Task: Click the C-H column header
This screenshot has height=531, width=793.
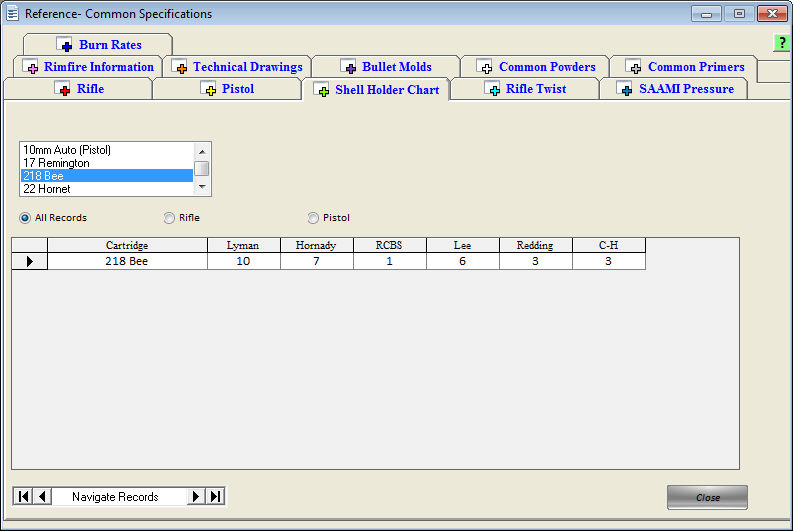Action: pyautogui.click(x=608, y=245)
